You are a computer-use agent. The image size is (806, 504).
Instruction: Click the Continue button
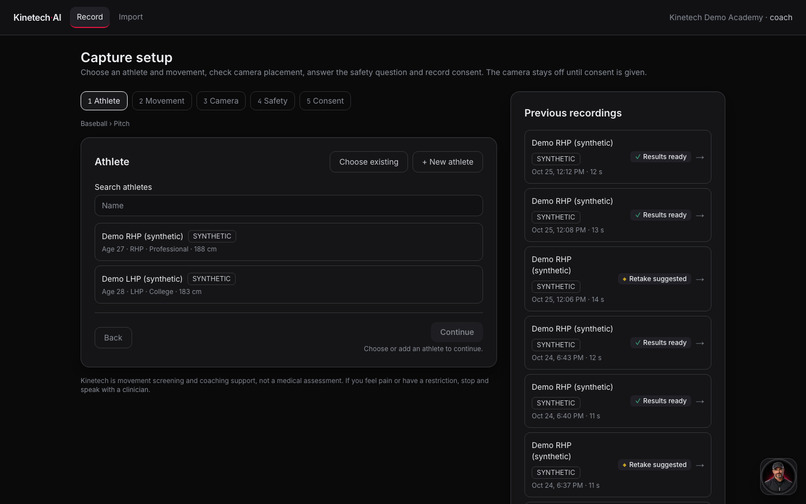pos(457,332)
